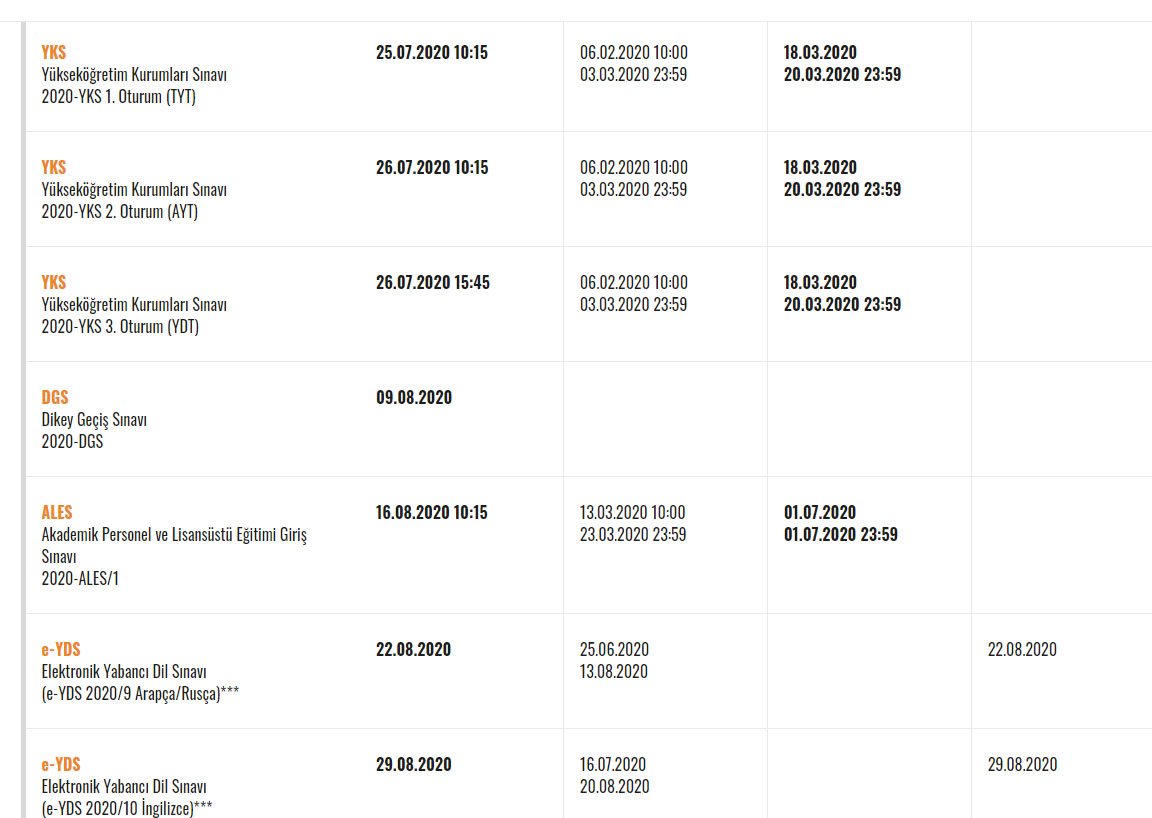
Task: Click ALES late application date 01.07.2020 23:59
Action: pos(840,534)
